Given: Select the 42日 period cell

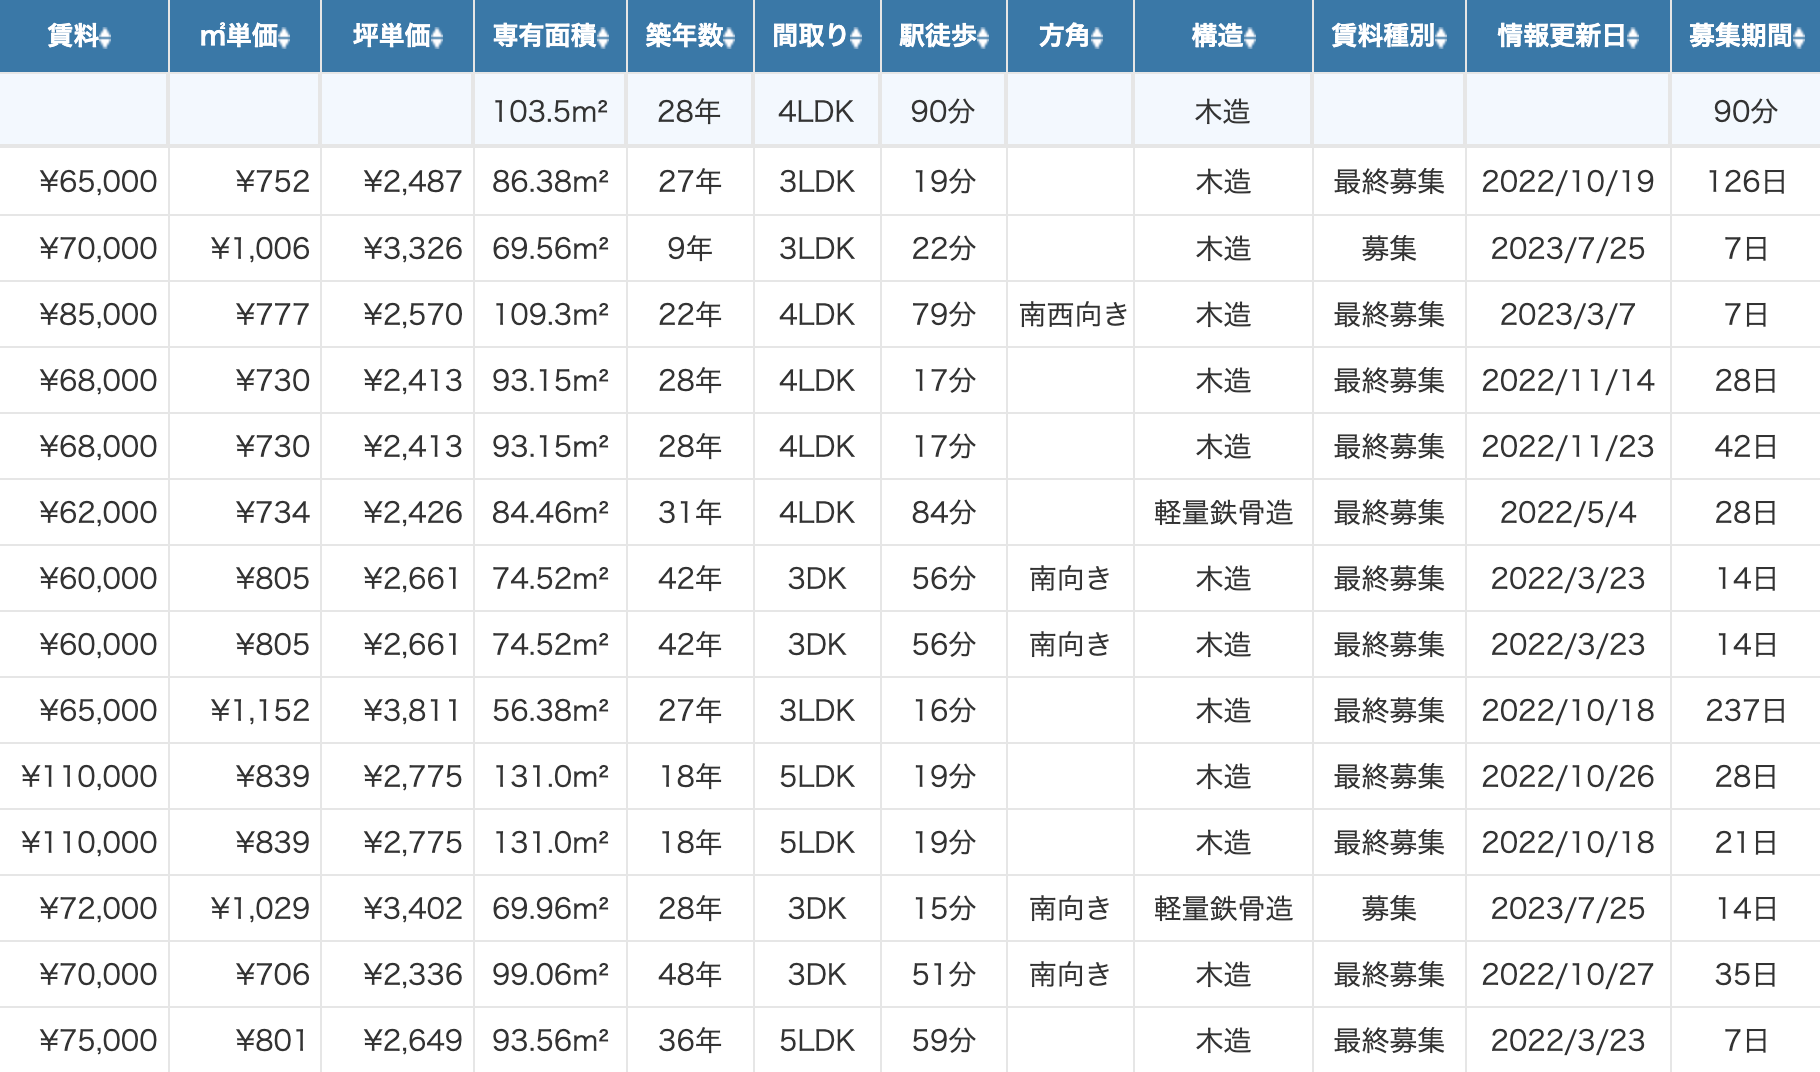Looking at the screenshot, I should click(x=1745, y=446).
